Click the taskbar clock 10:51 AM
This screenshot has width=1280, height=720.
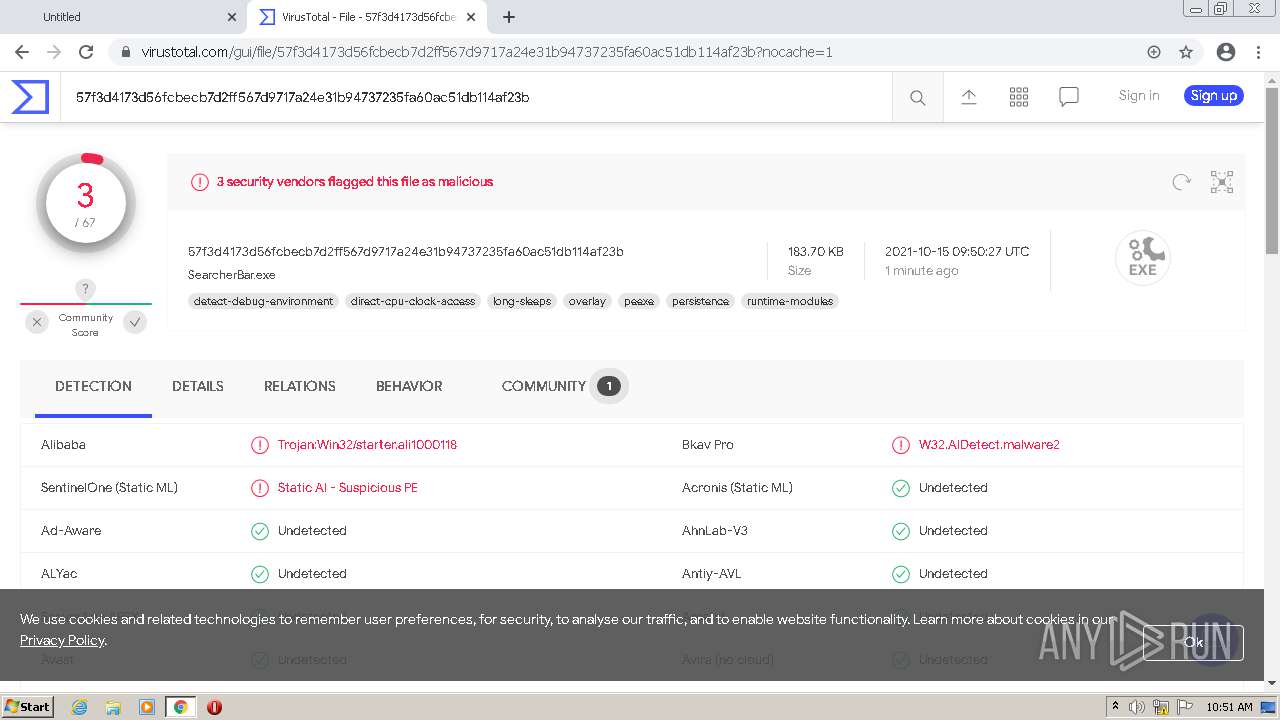1229,707
